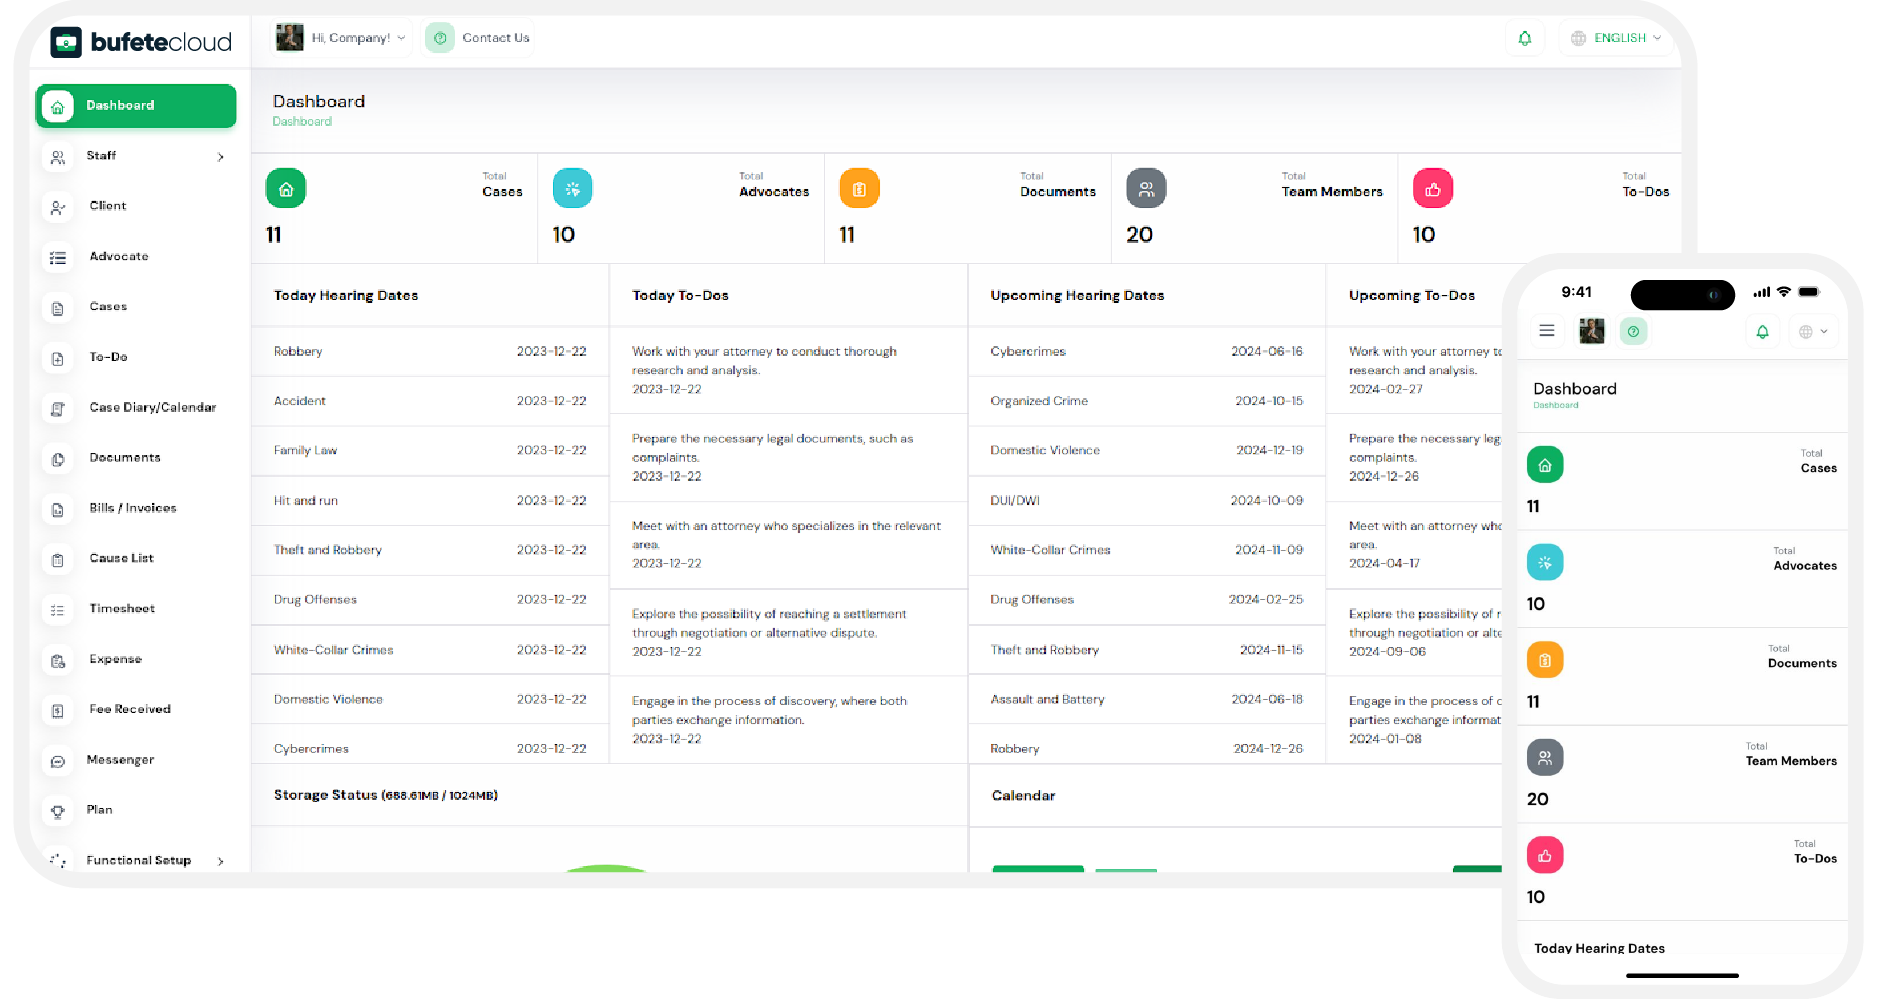Click Team Members icon on phone preview
The image size is (1877, 1001).
(1545, 758)
